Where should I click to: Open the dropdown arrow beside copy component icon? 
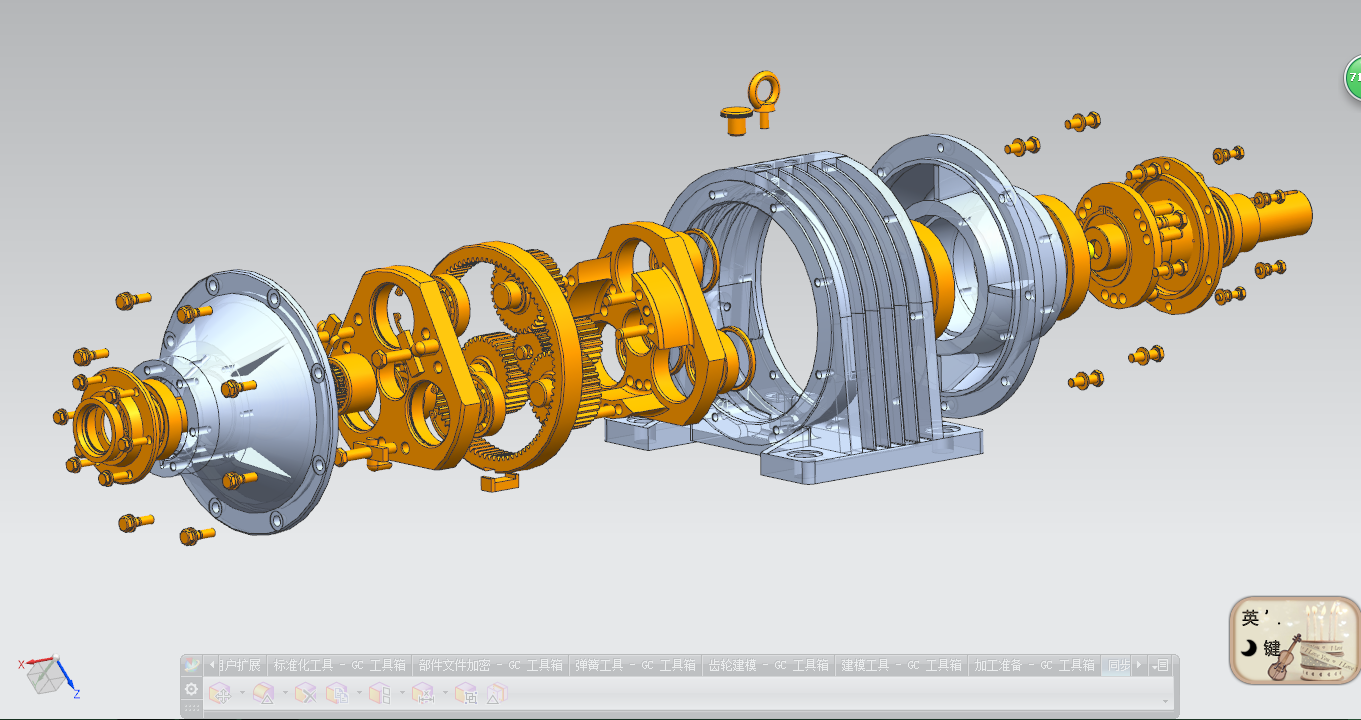(x=359, y=692)
